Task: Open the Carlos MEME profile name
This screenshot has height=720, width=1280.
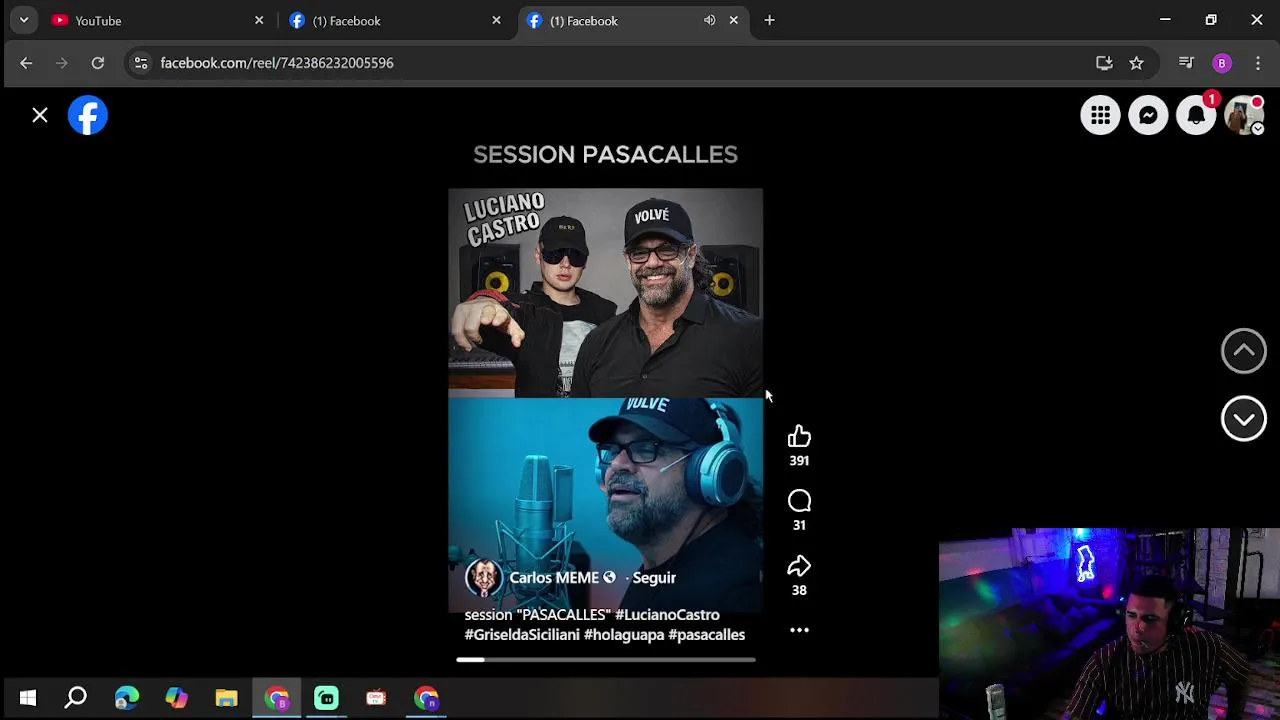Action: click(x=554, y=578)
